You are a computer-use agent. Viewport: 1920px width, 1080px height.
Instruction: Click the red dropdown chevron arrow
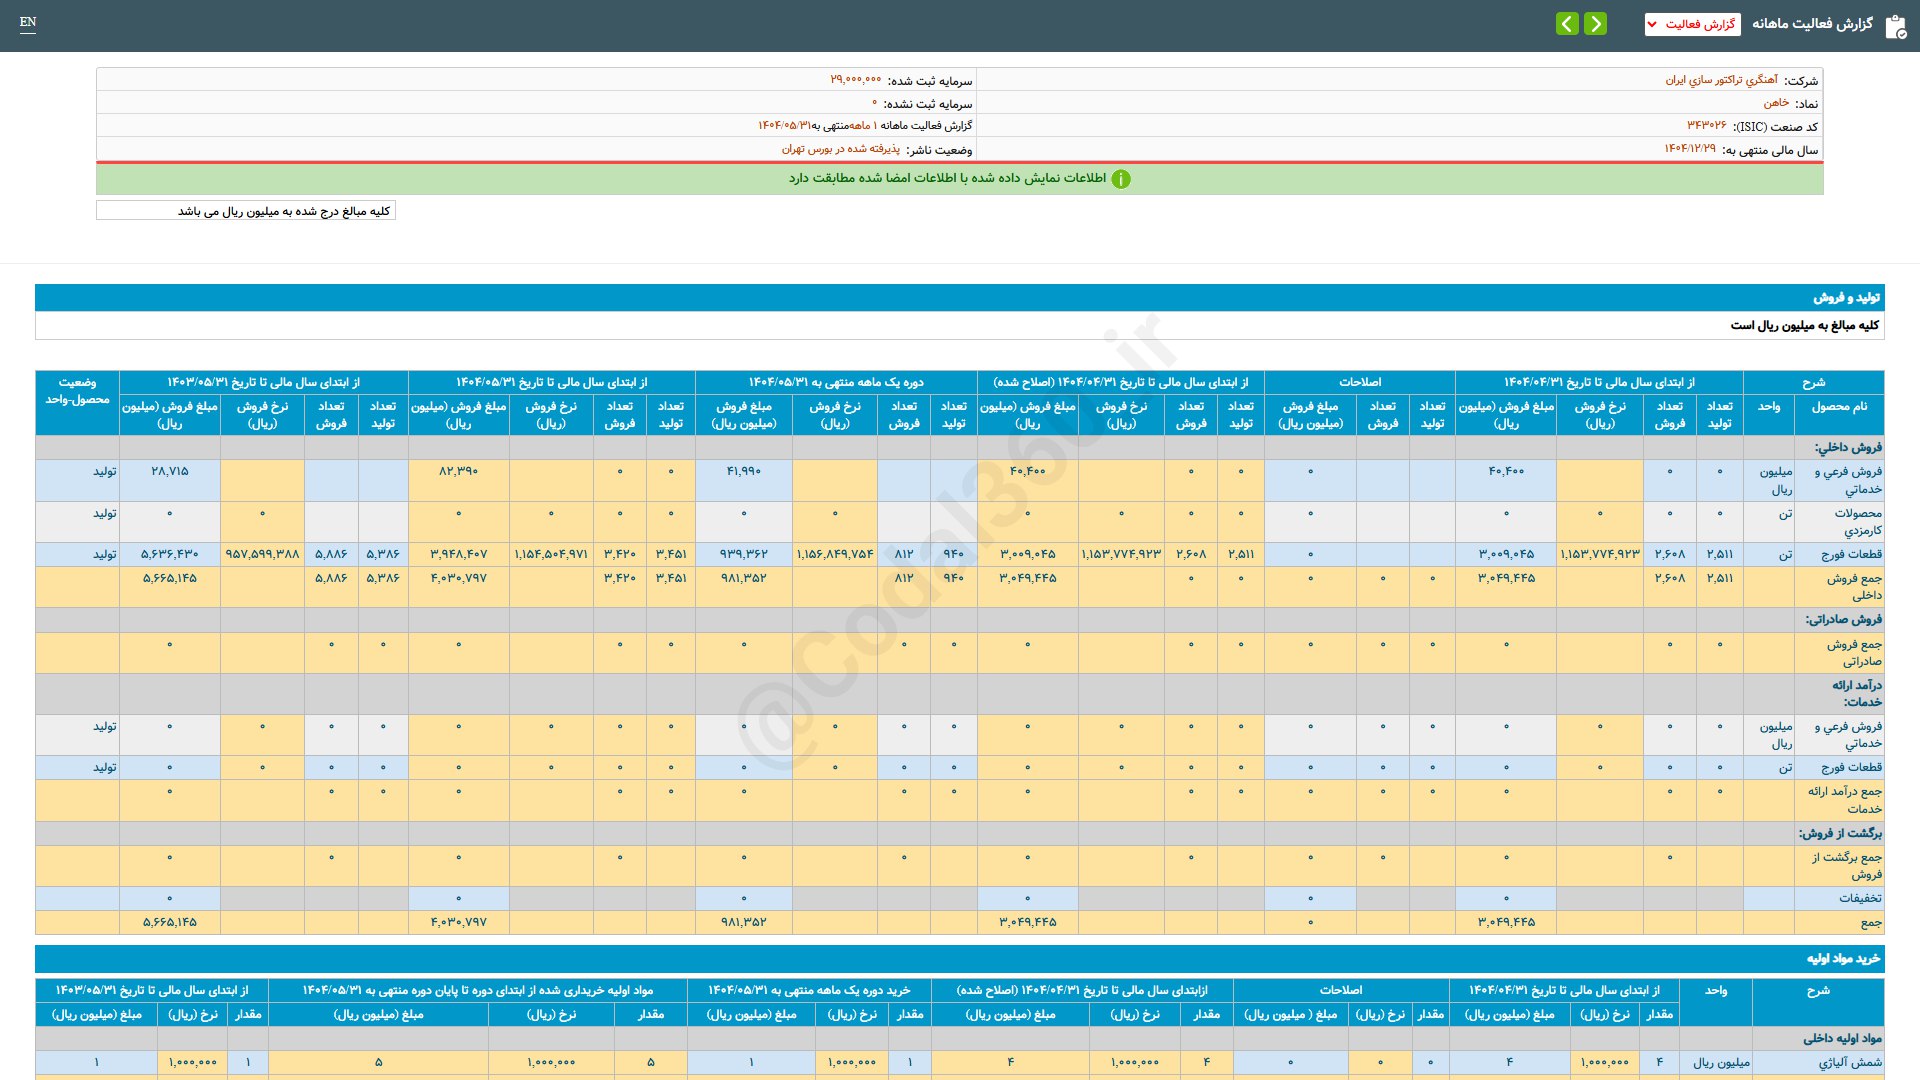(1652, 24)
